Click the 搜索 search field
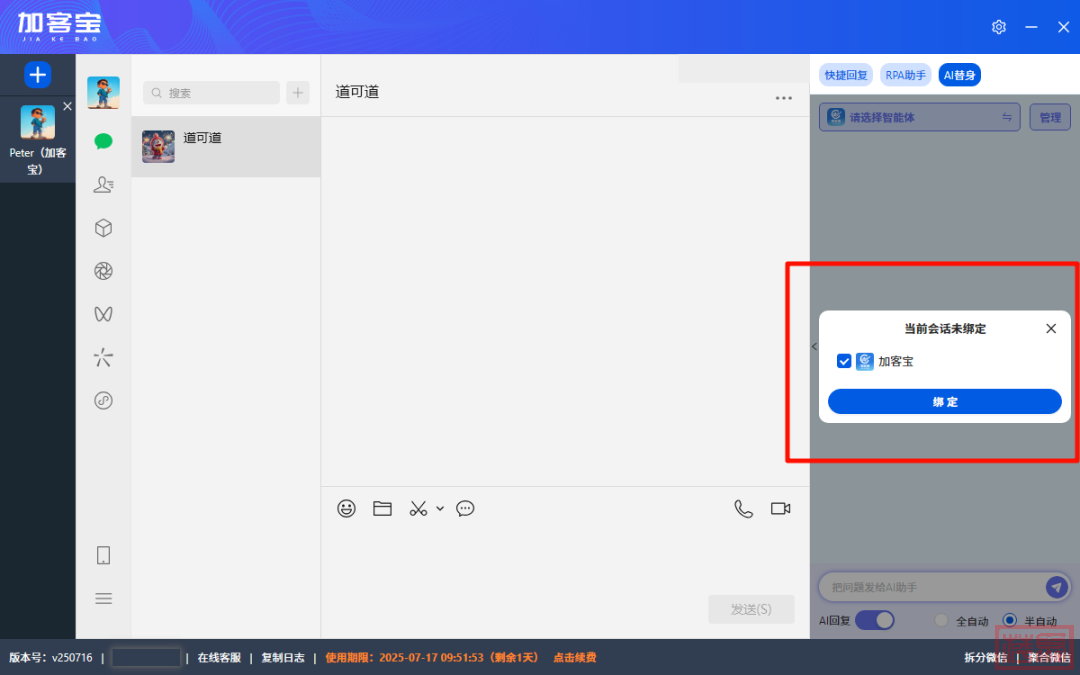Viewport: 1080px width, 675px height. point(212,93)
